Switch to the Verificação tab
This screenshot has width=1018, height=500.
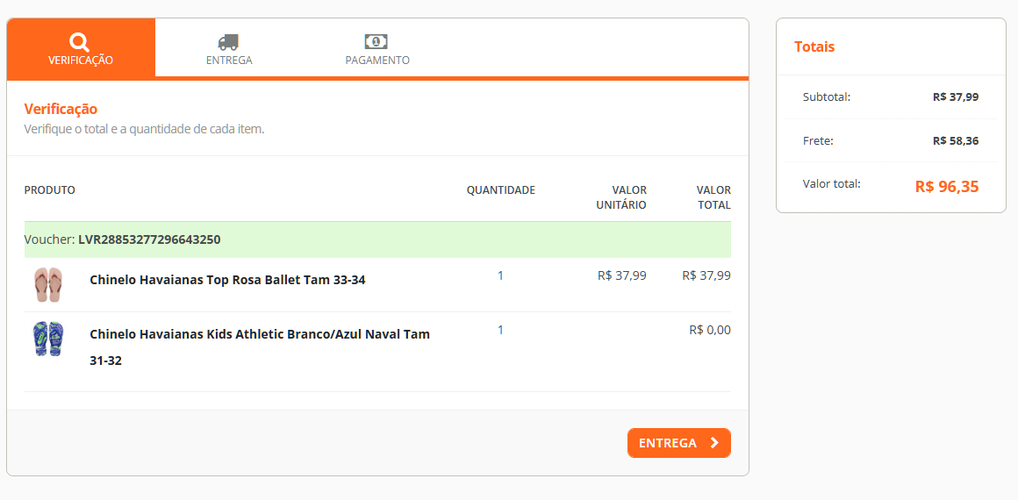81,48
